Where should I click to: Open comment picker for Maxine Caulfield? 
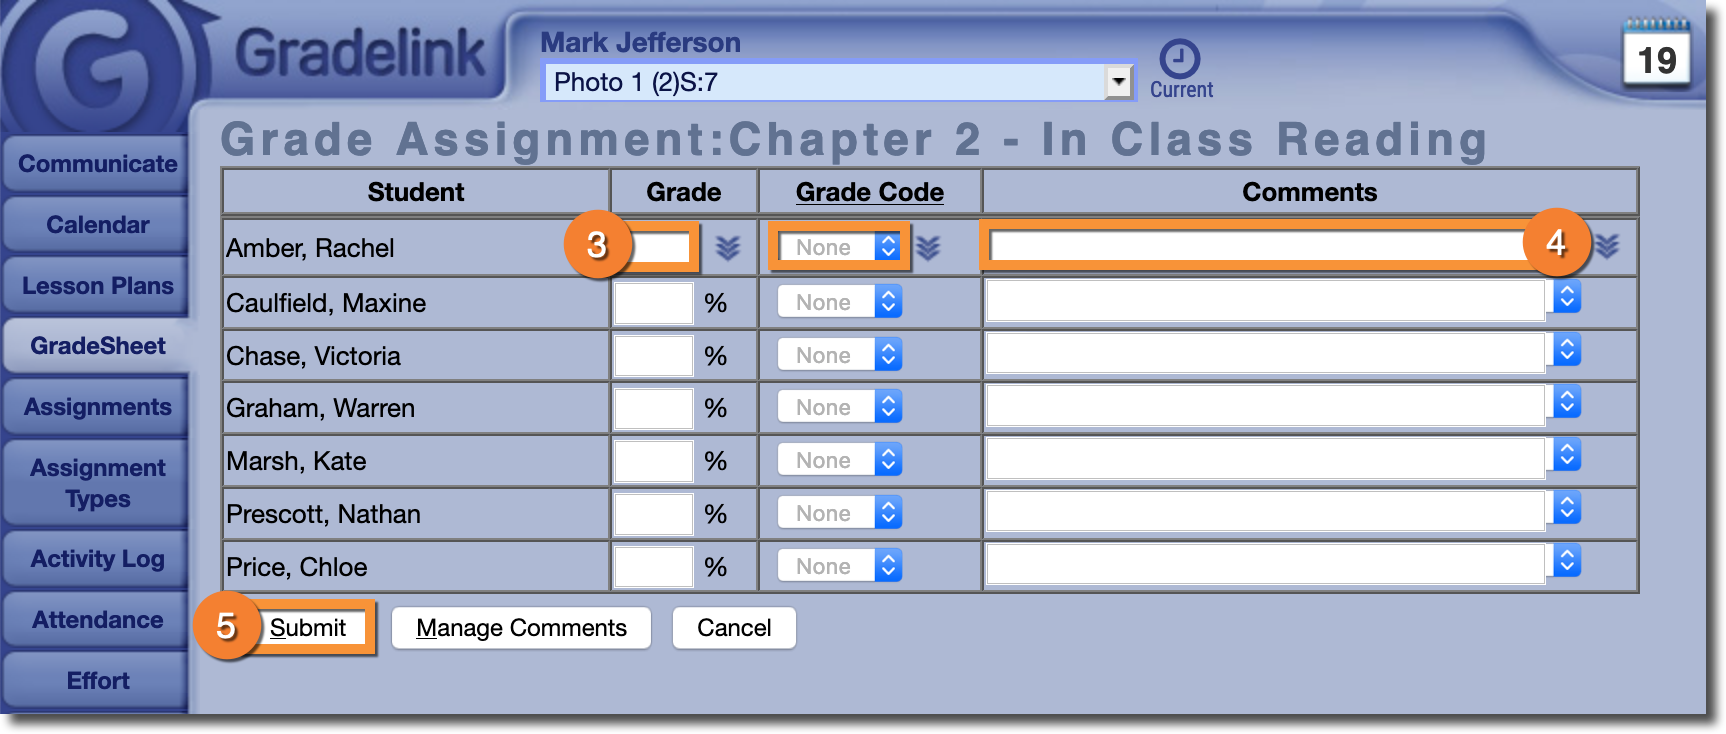tap(1567, 297)
